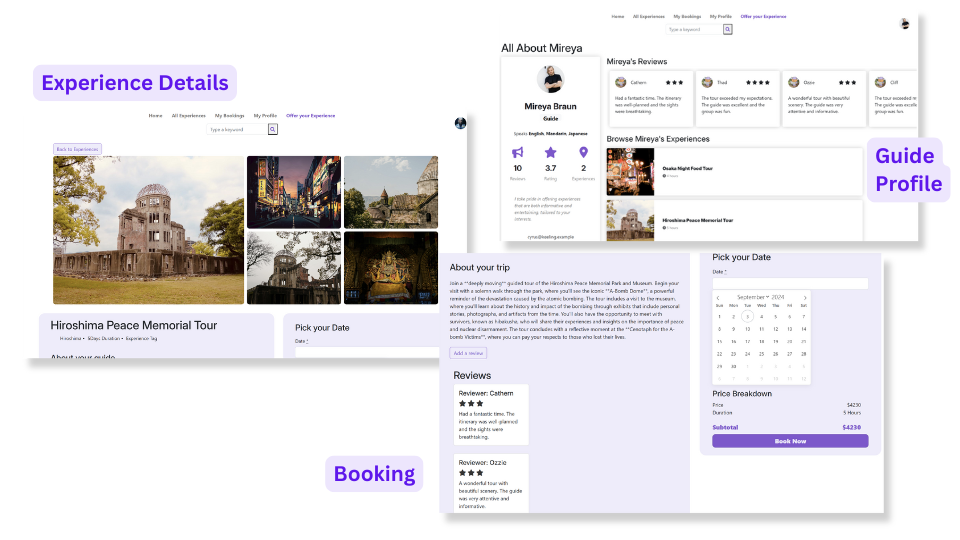Open Home on Experience Details nav bar
The image size is (960, 540).
(156, 115)
